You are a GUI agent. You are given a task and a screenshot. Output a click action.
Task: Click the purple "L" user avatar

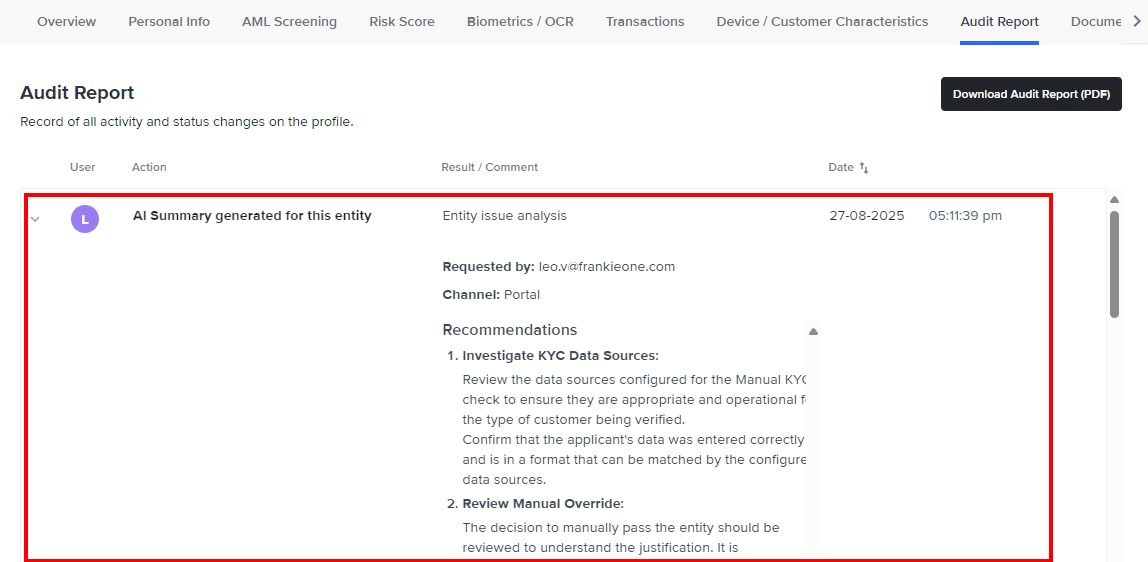tap(85, 218)
